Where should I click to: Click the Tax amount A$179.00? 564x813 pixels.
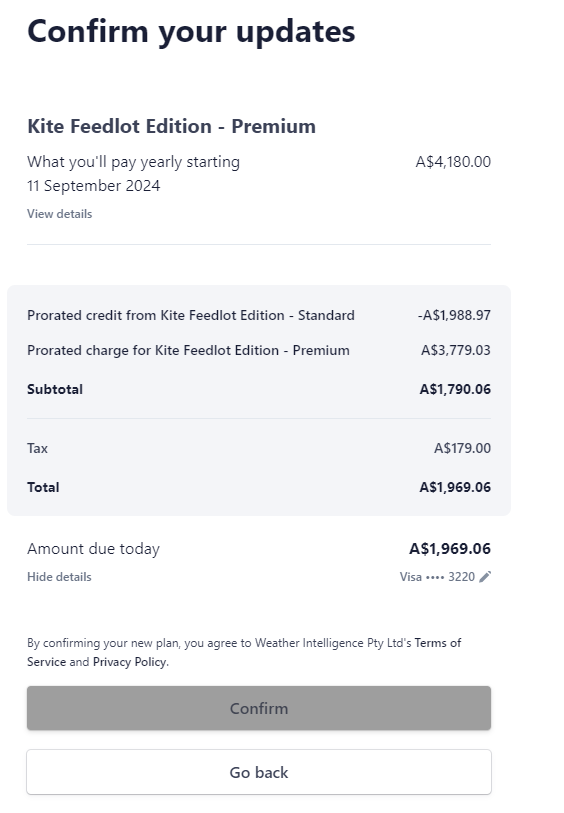click(462, 448)
